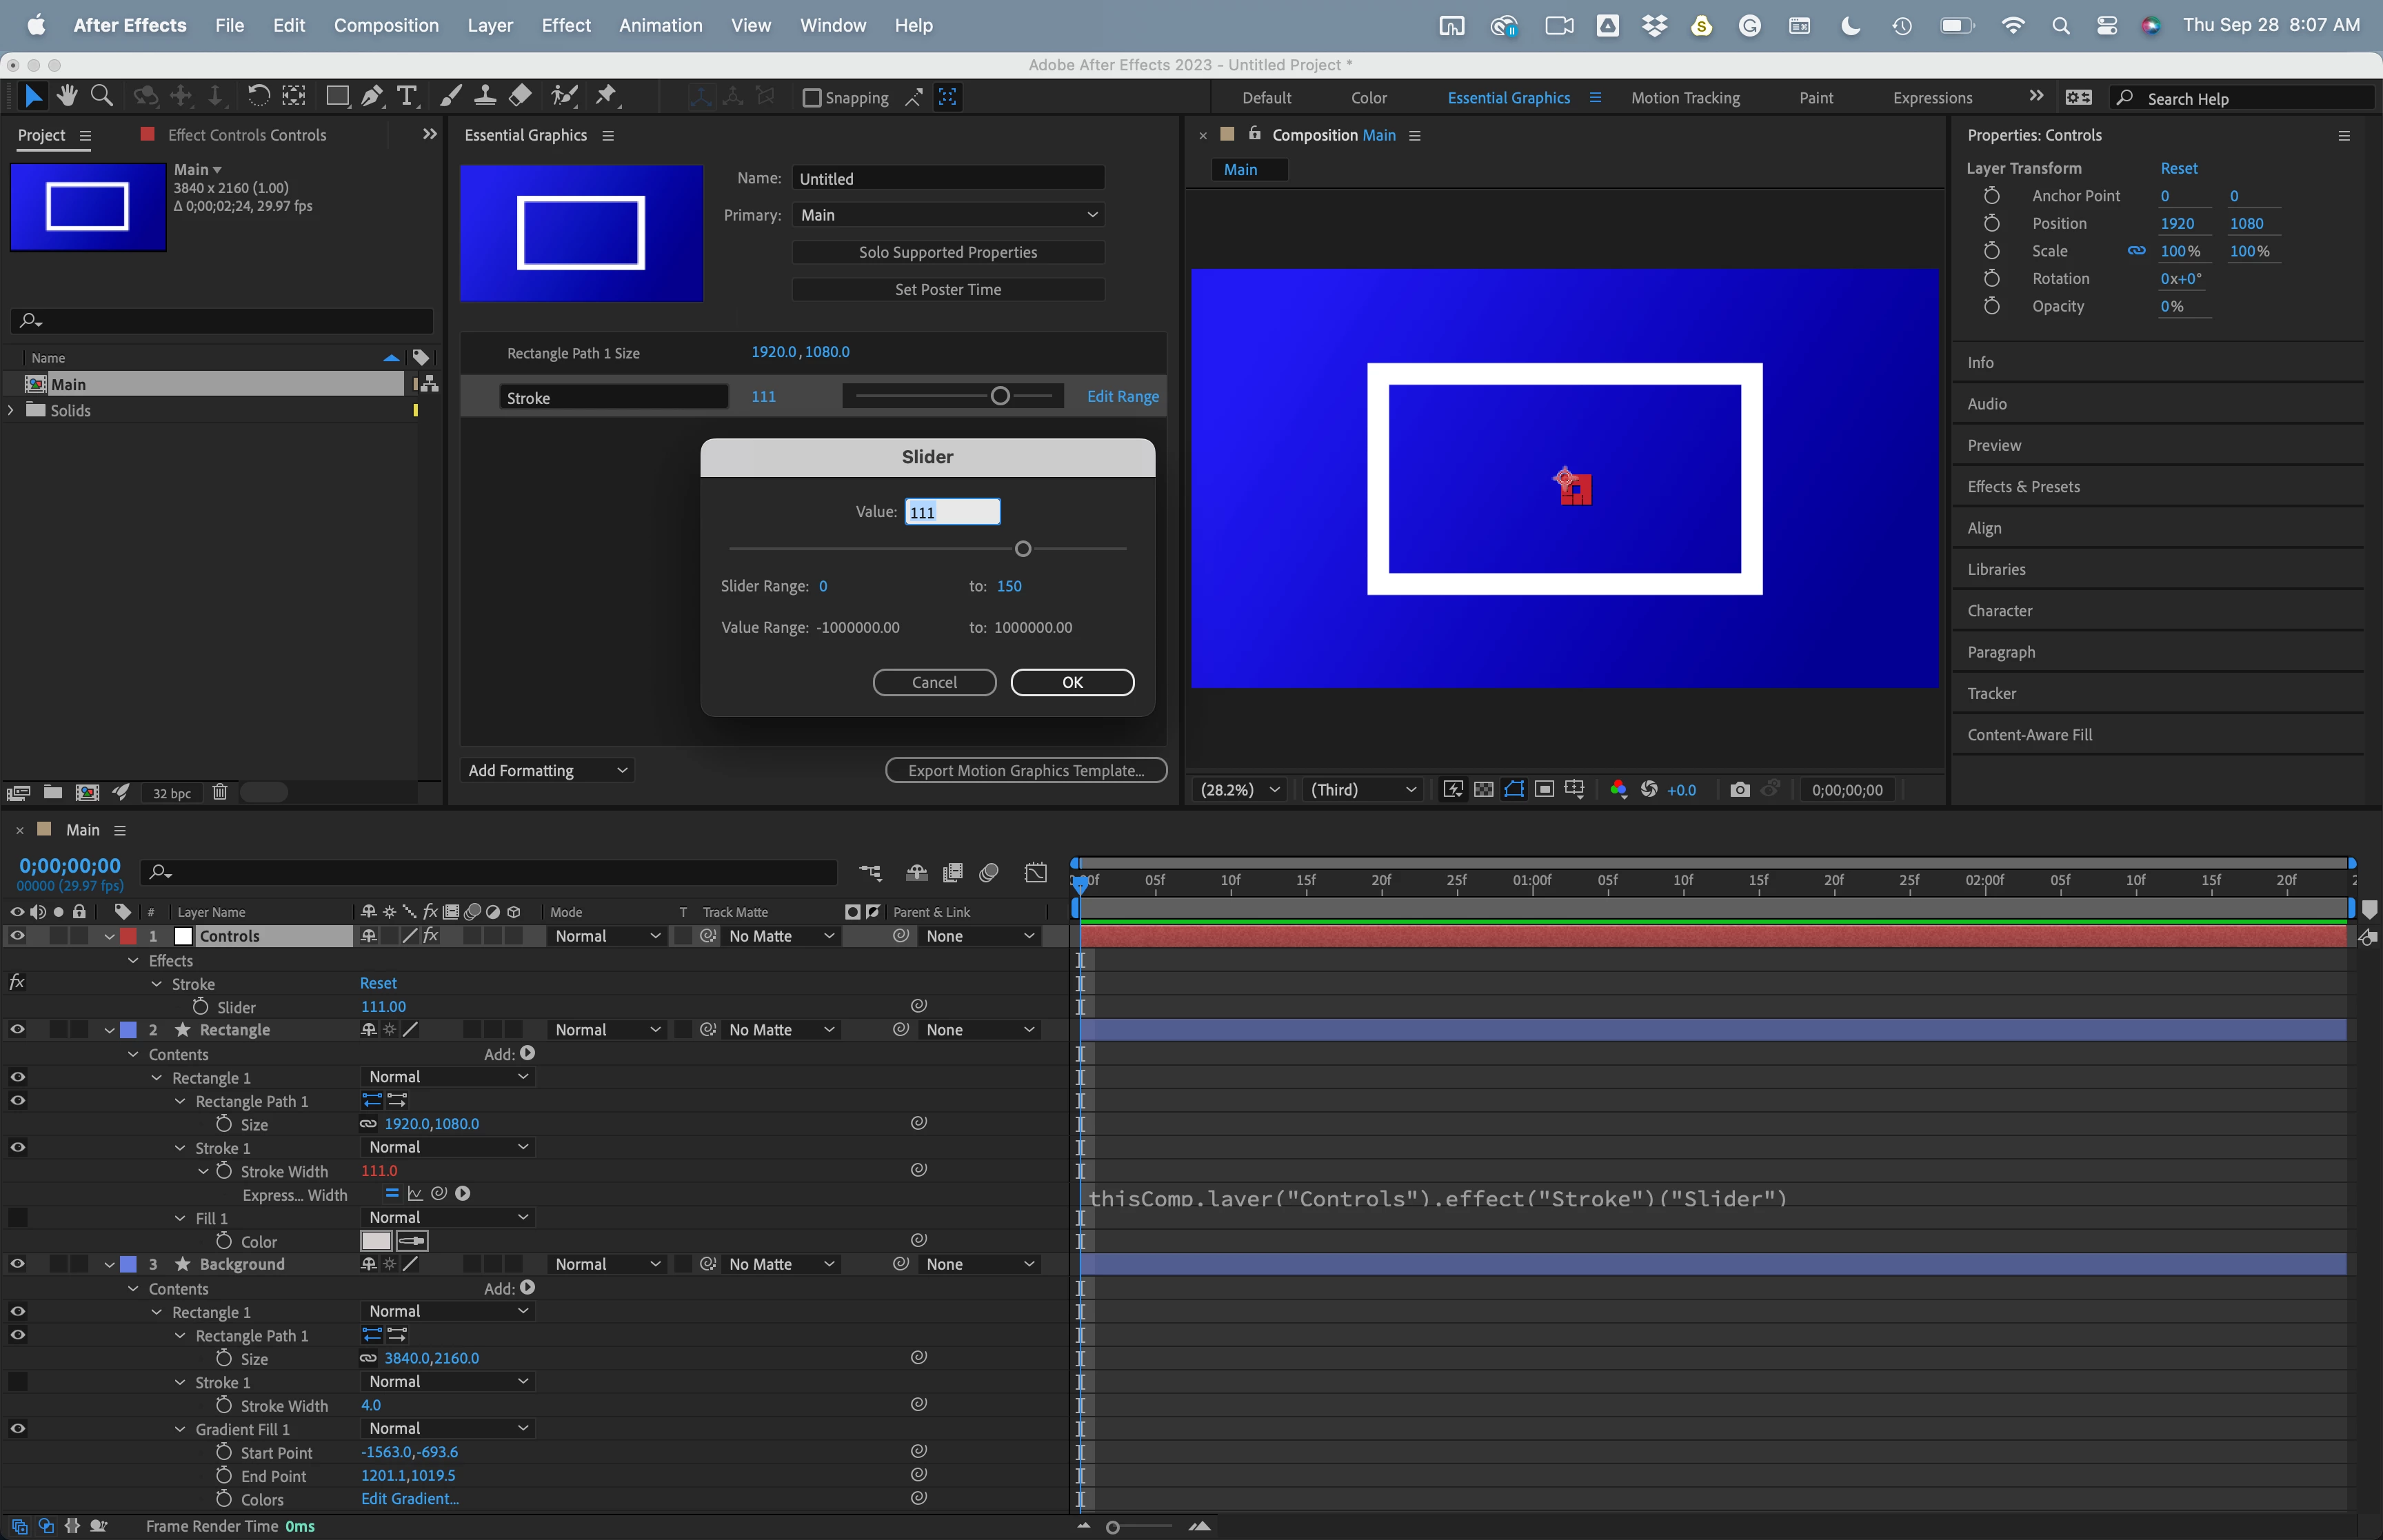This screenshot has width=2383, height=1540.
Task: Click Export Motion Graphics Template button
Action: pos(1025,770)
